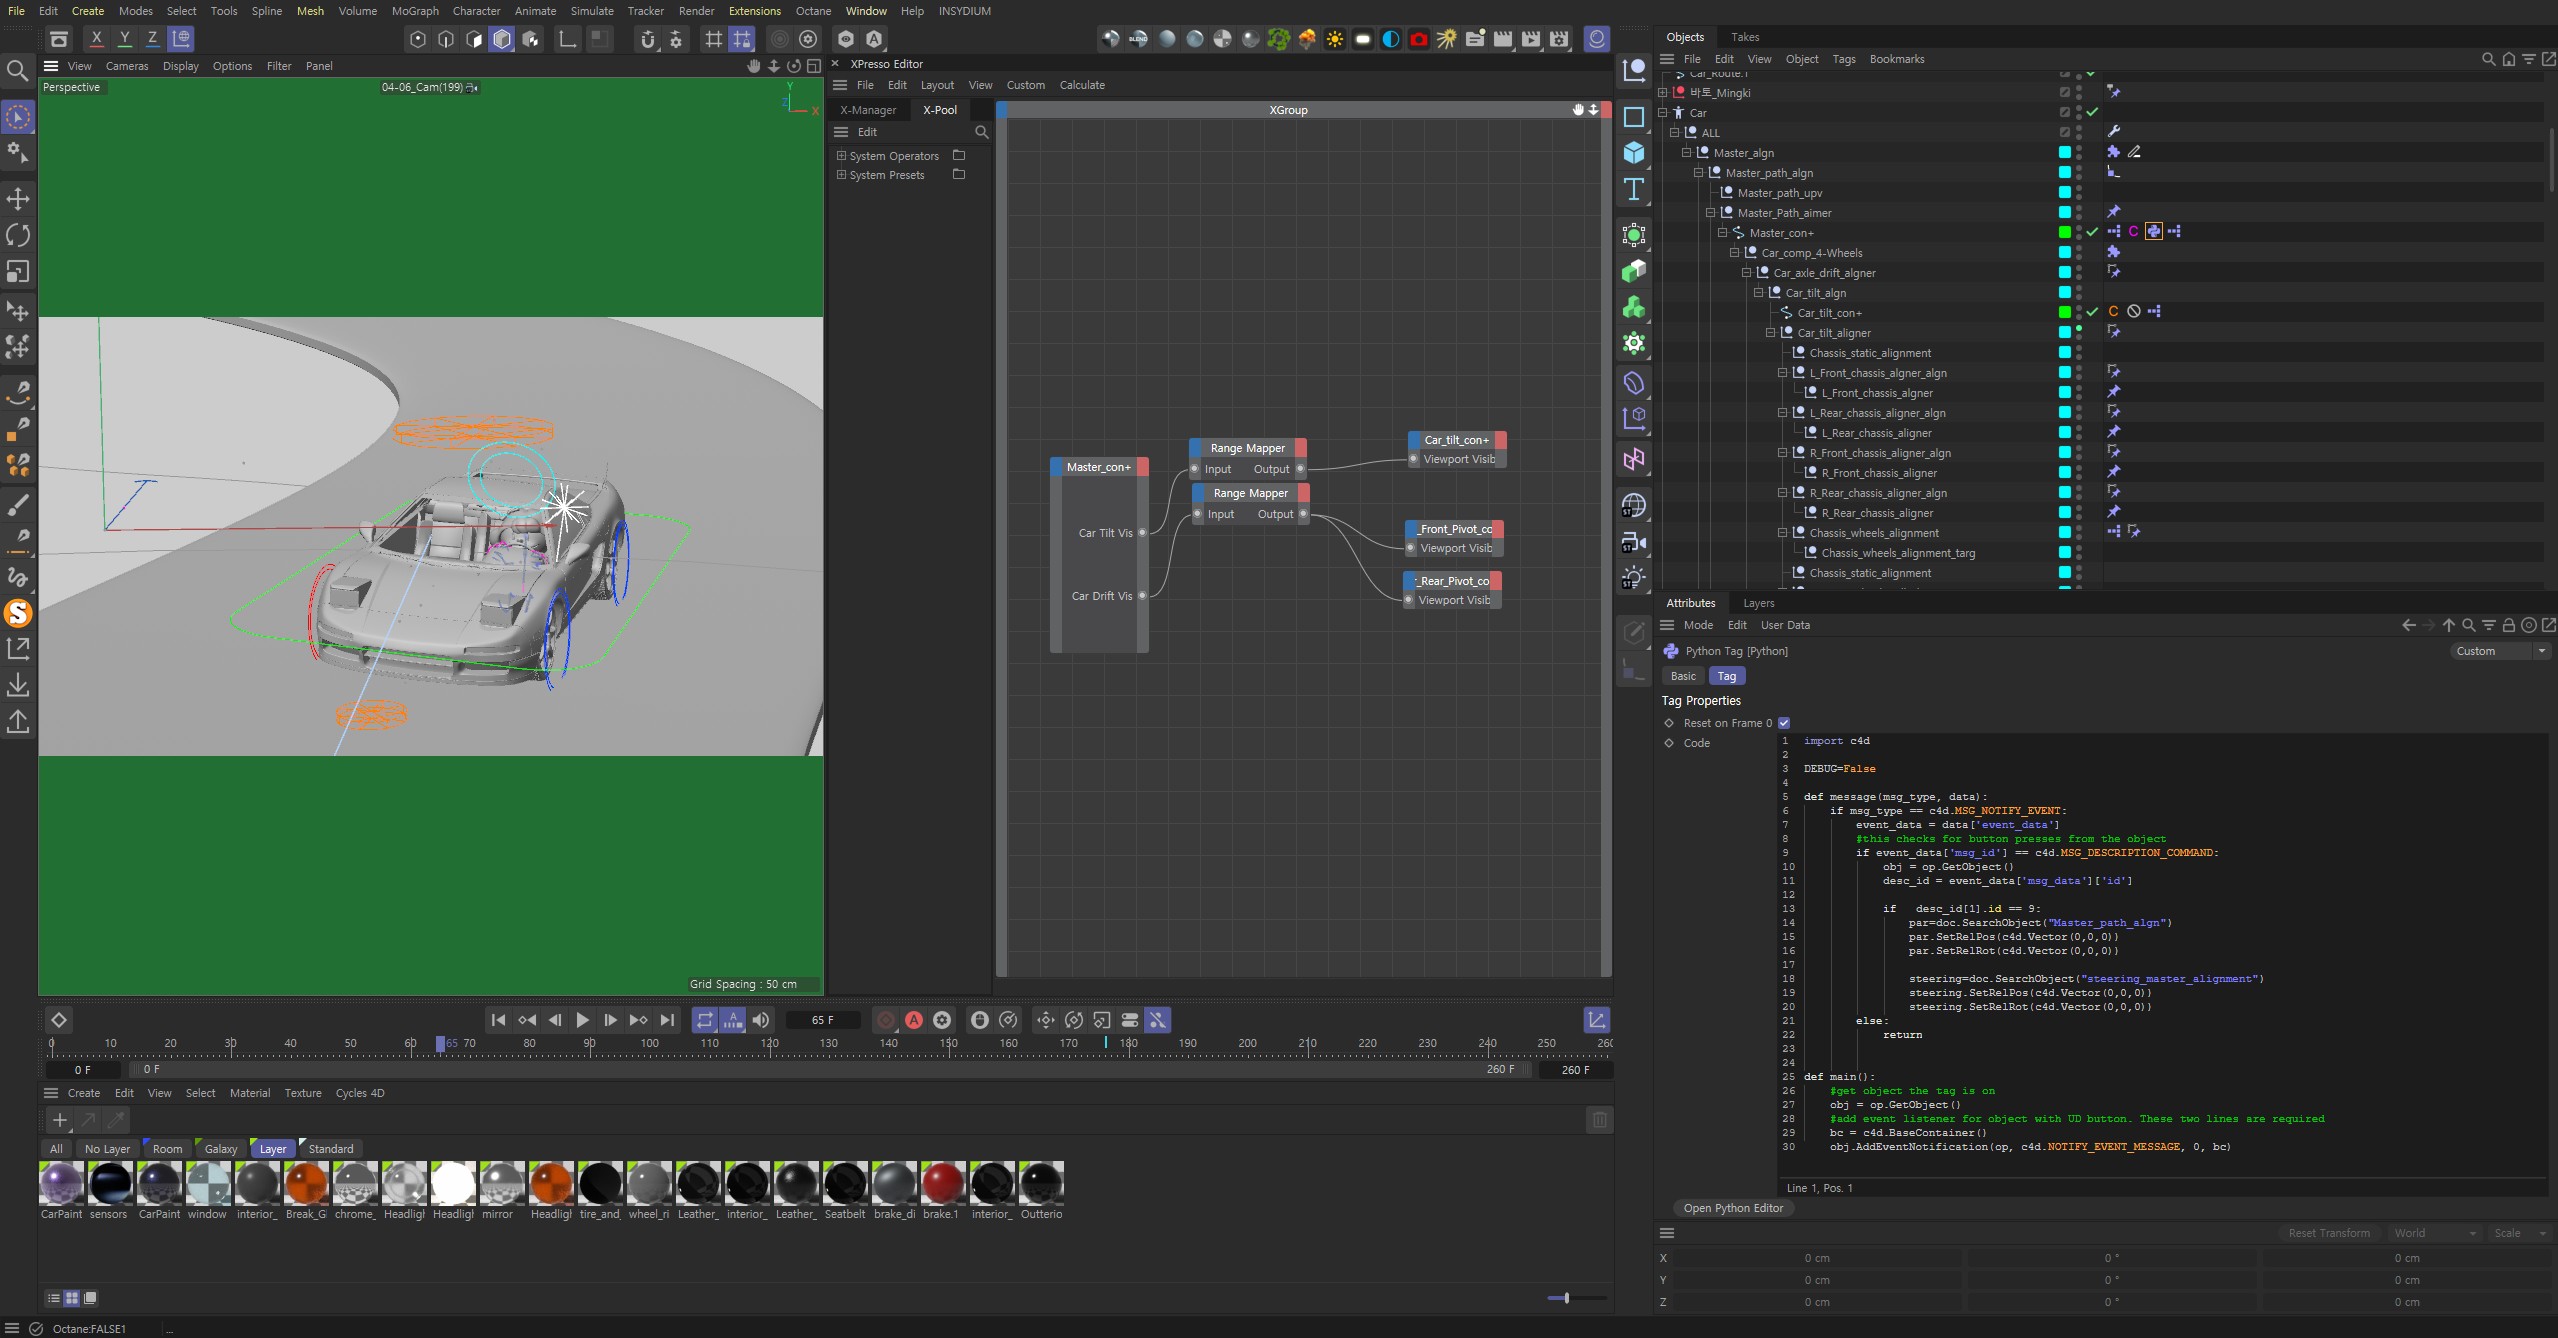The image size is (2558, 1338).
Task: Collapse the Master_algn hierarchy
Action: click(x=1686, y=152)
